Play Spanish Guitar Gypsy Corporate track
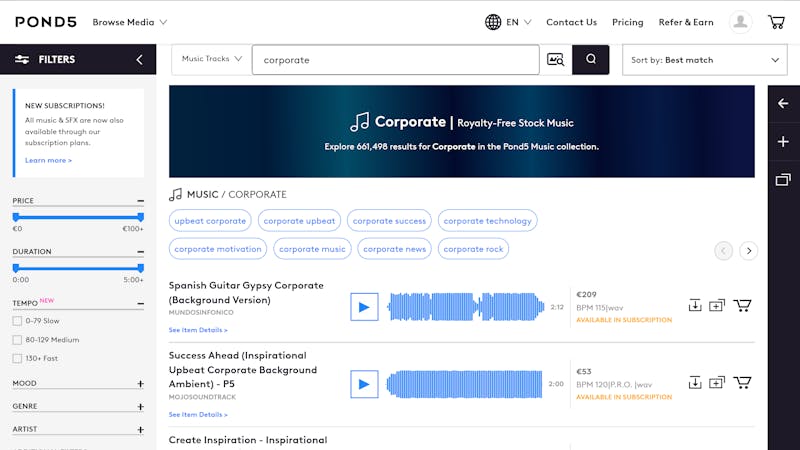Screen dimensions: 800x450 click(364, 307)
